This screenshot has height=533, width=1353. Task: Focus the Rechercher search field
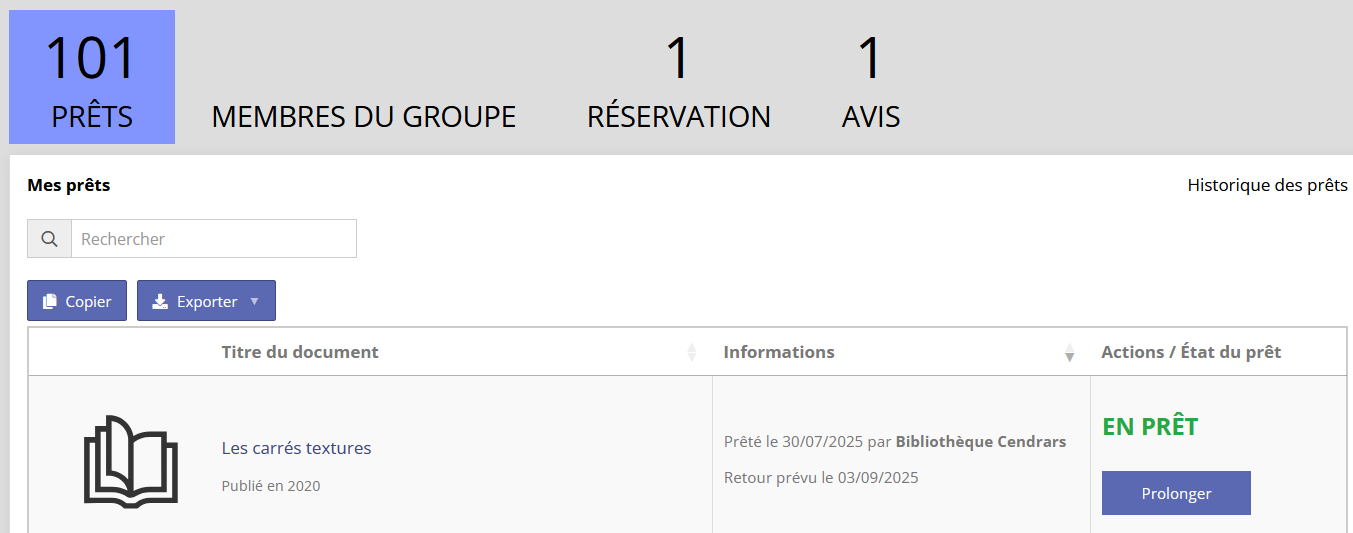[x=213, y=239]
